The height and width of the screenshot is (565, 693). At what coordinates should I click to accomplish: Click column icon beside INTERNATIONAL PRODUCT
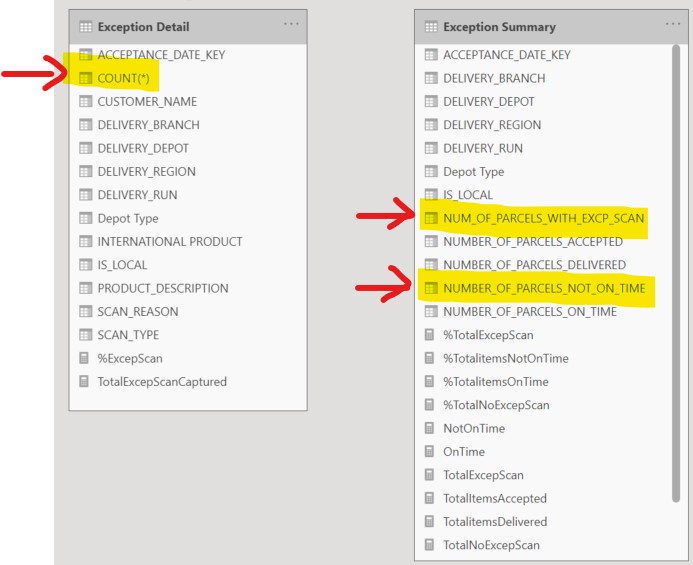click(x=85, y=241)
